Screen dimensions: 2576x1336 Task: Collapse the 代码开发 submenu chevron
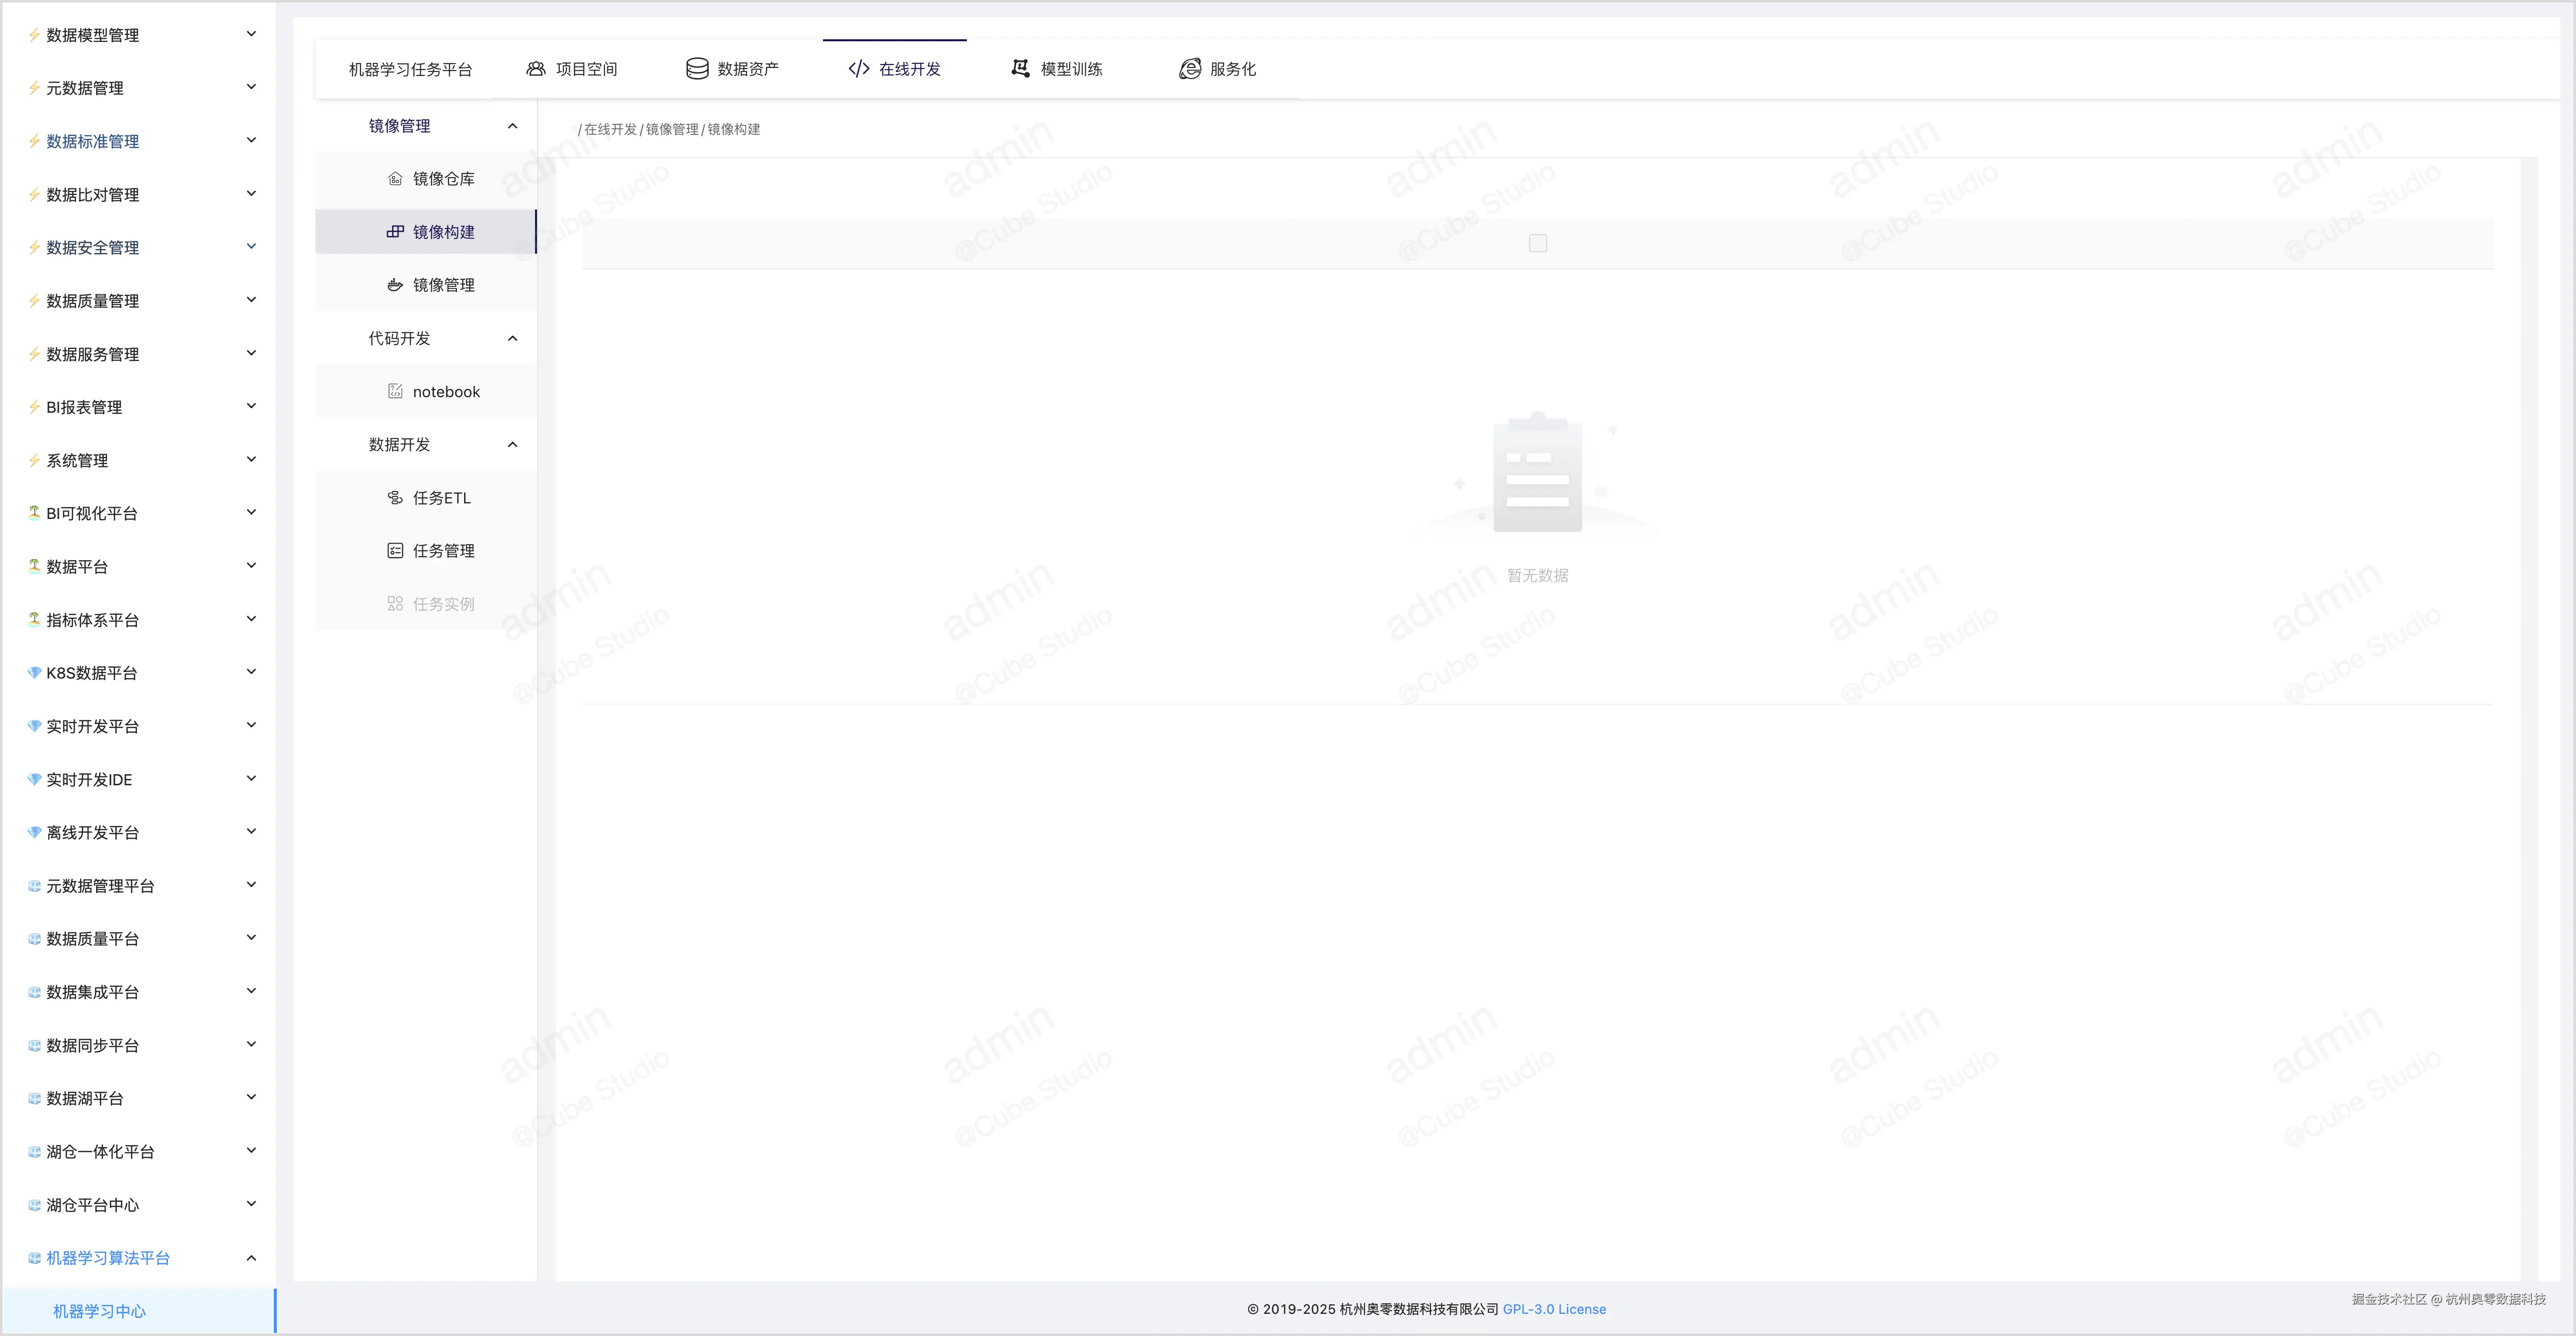point(513,338)
